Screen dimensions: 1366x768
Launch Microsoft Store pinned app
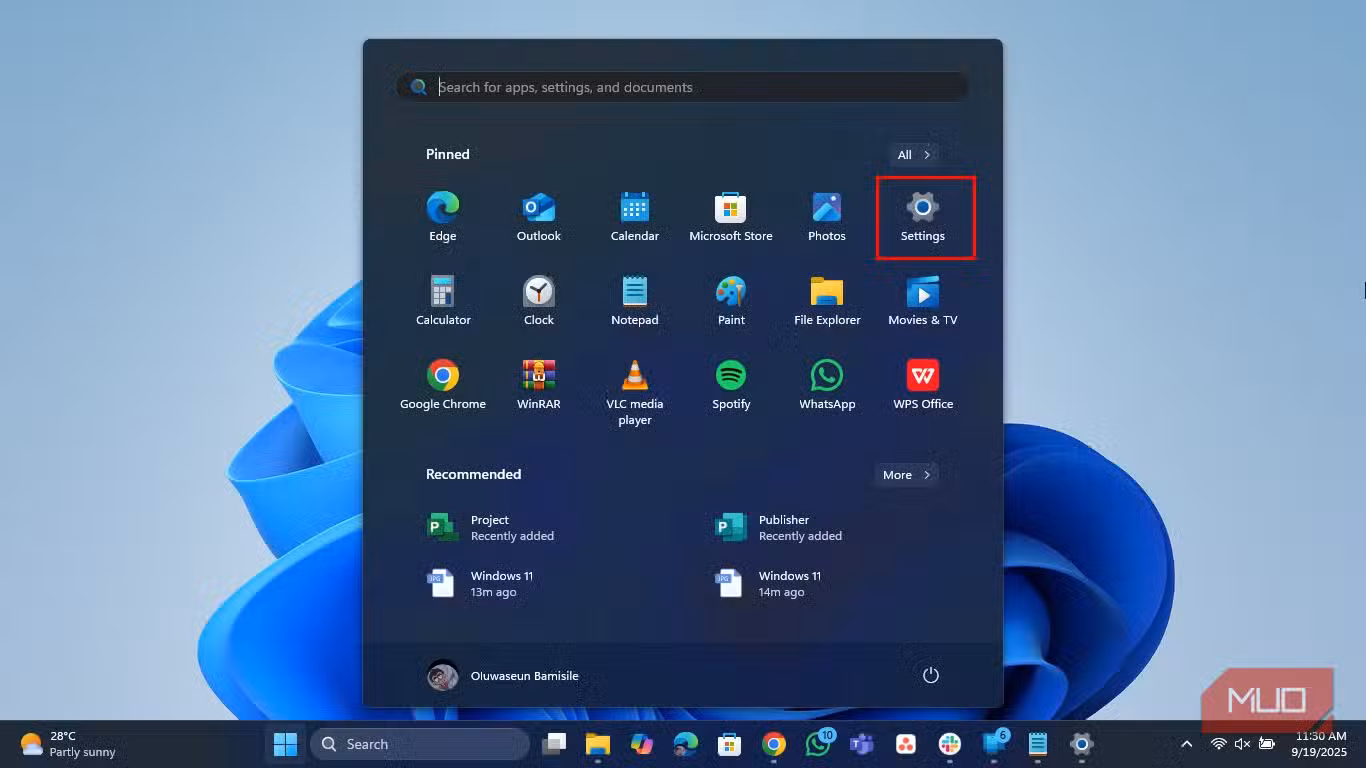(730, 217)
